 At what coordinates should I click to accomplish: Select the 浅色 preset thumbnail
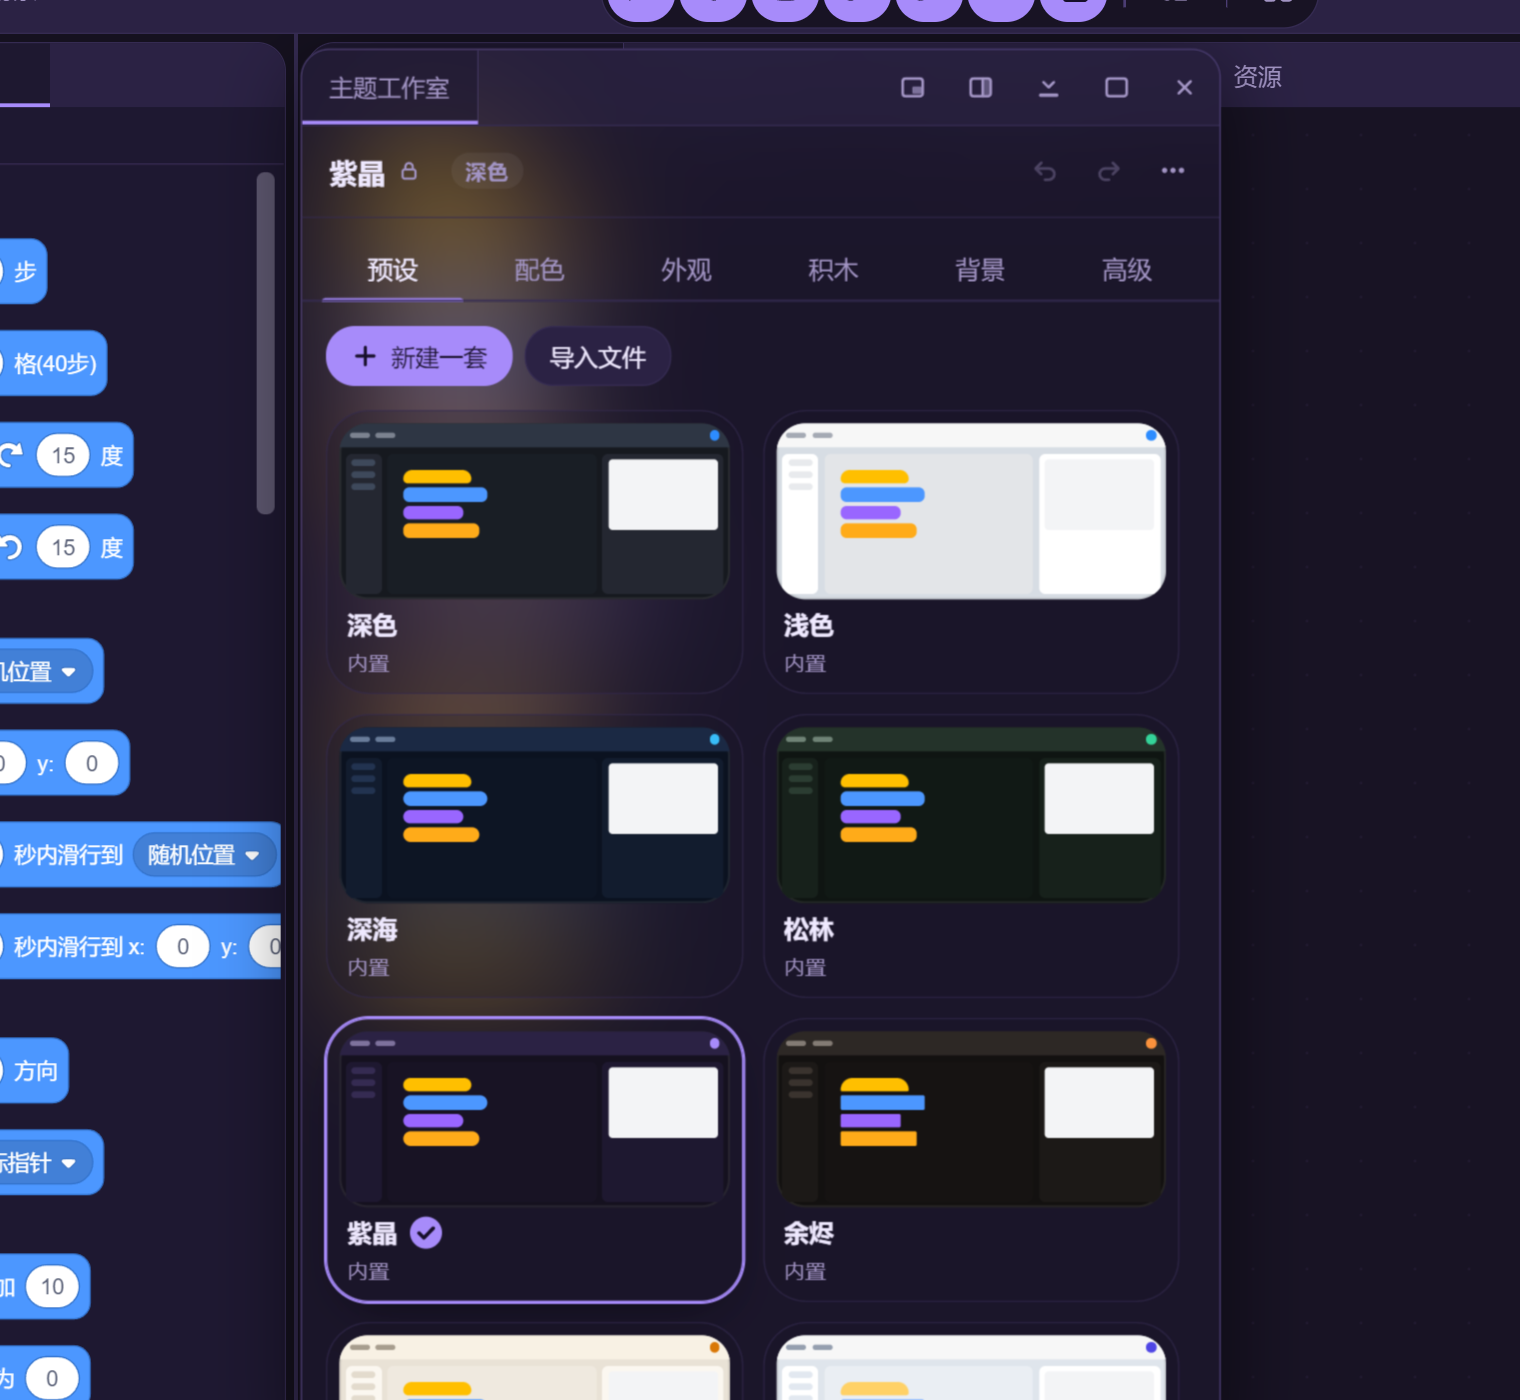click(x=971, y=510)
